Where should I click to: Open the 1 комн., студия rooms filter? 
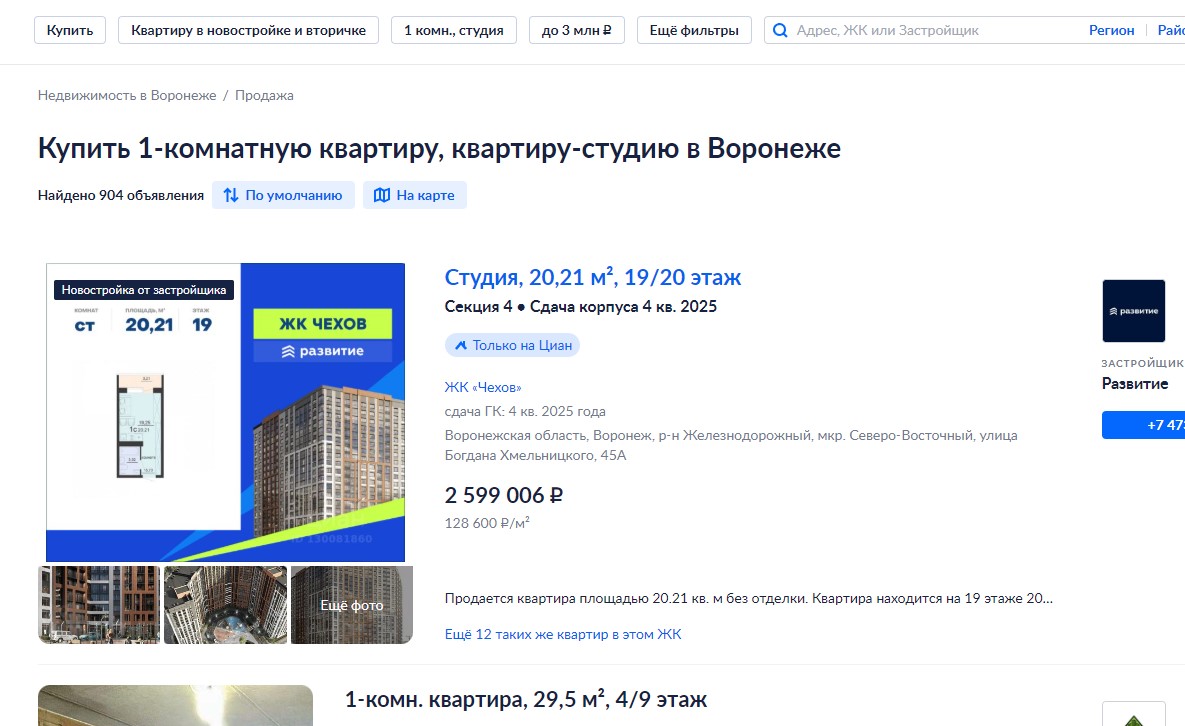click(x=453, y=30)
